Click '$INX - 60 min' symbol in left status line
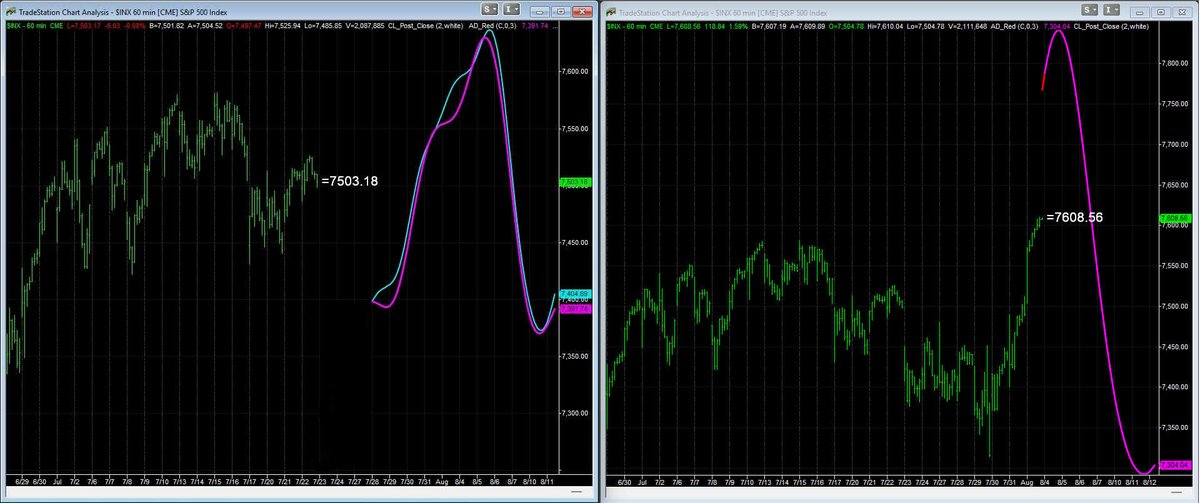1200x503 pixels. pyautogui.click(x=26, y=25)
